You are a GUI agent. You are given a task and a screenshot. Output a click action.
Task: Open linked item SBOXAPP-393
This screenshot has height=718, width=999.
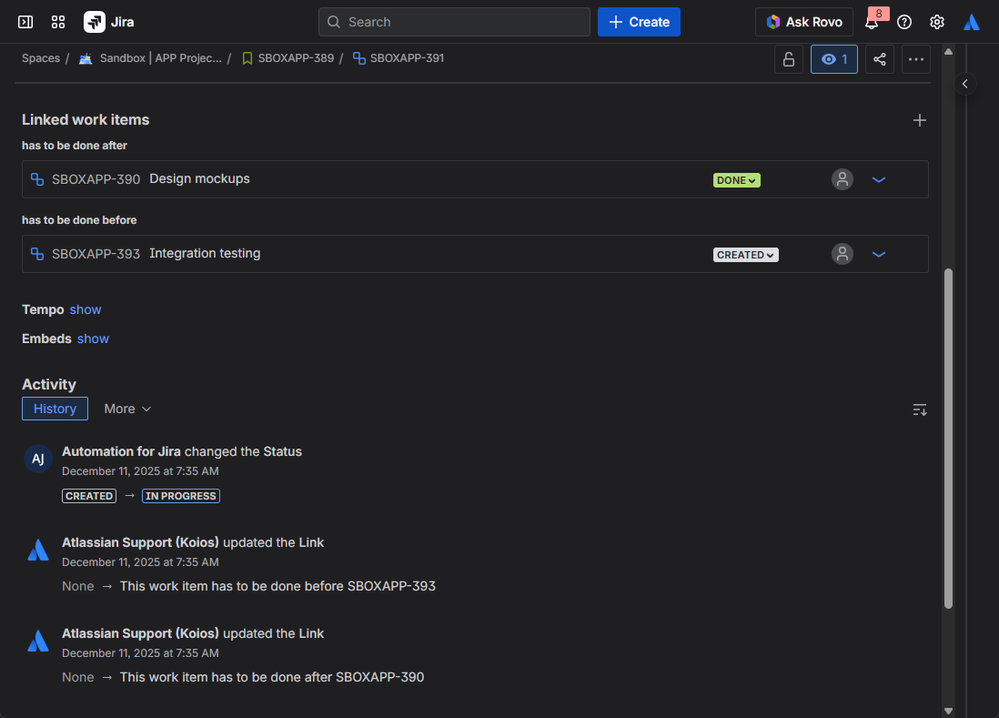pos(96,254)
